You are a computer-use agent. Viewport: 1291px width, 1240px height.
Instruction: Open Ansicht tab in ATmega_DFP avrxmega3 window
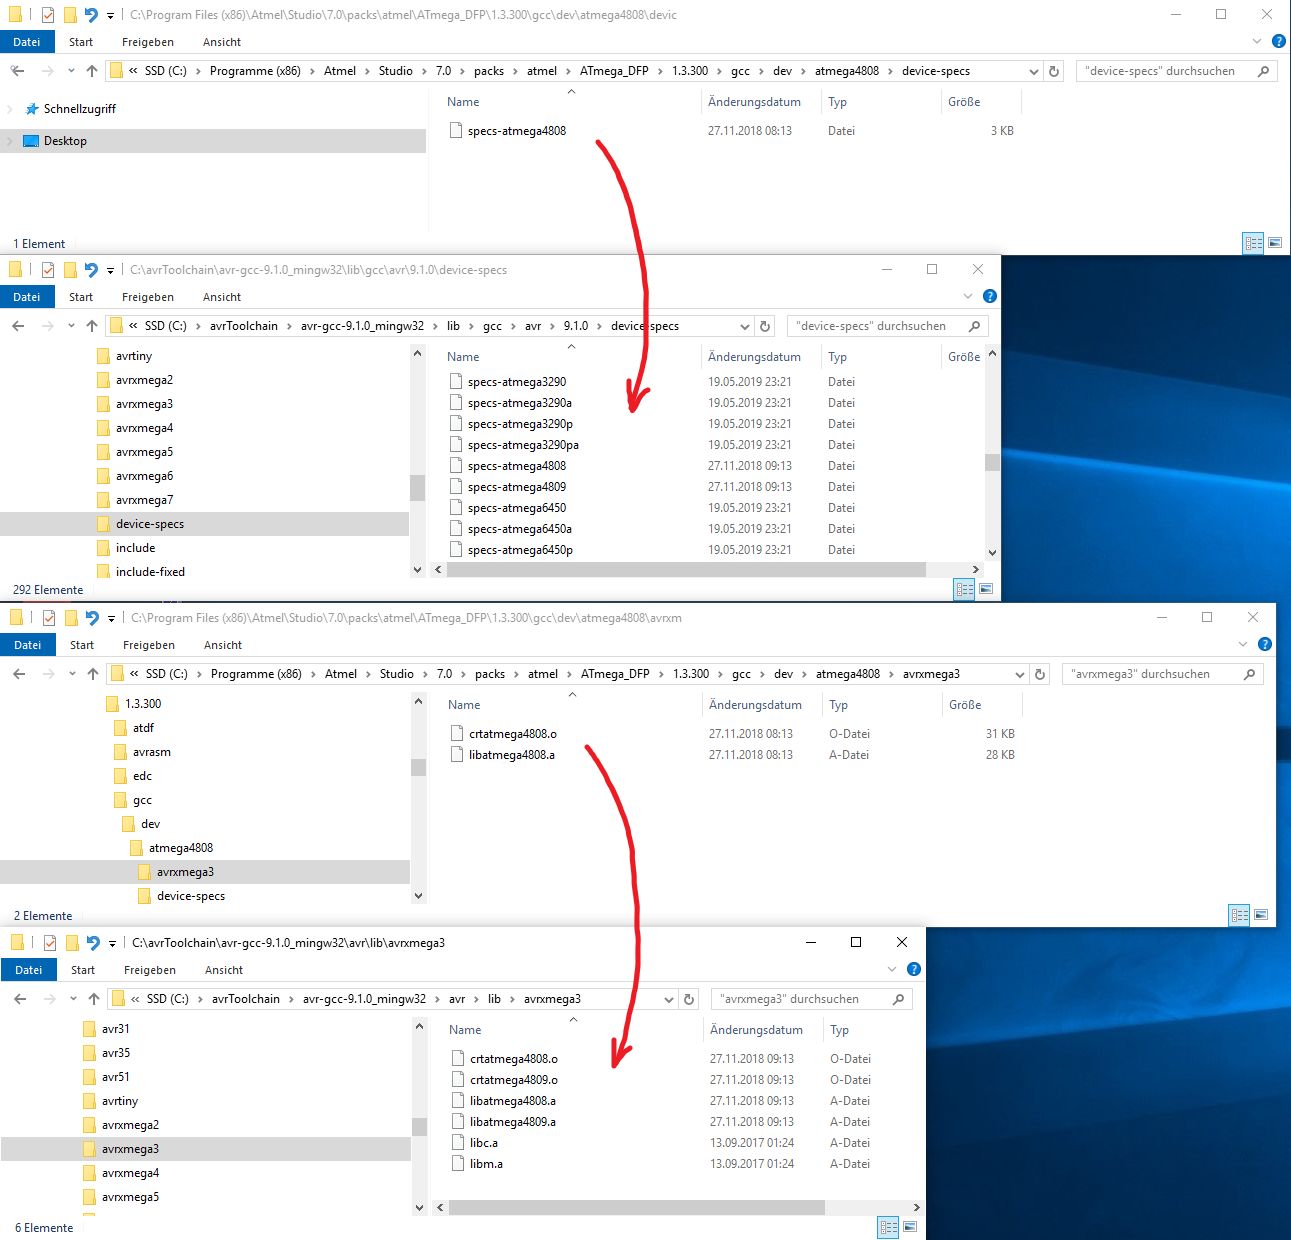tap(223, 645)
